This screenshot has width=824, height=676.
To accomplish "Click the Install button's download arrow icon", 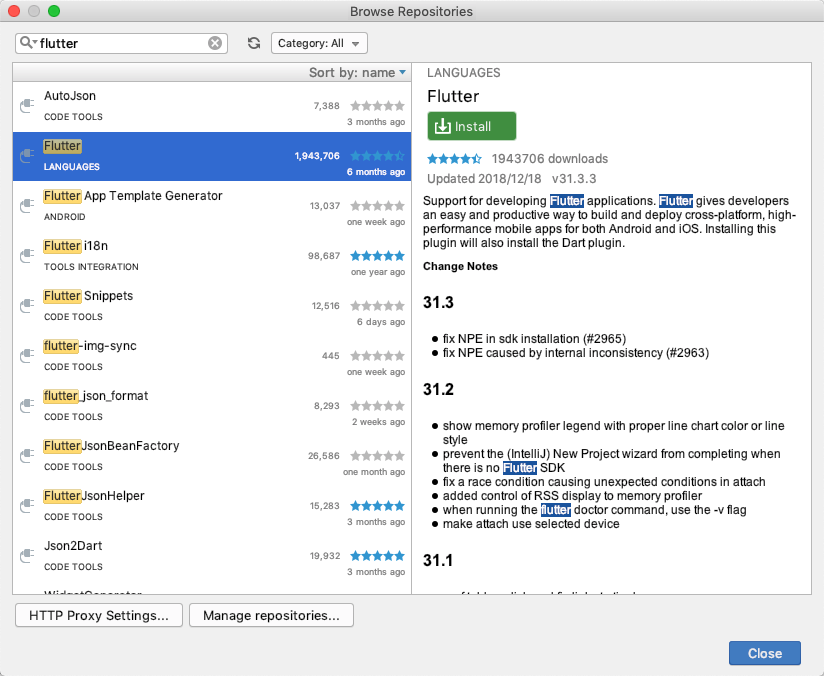I will click(442, 126).
